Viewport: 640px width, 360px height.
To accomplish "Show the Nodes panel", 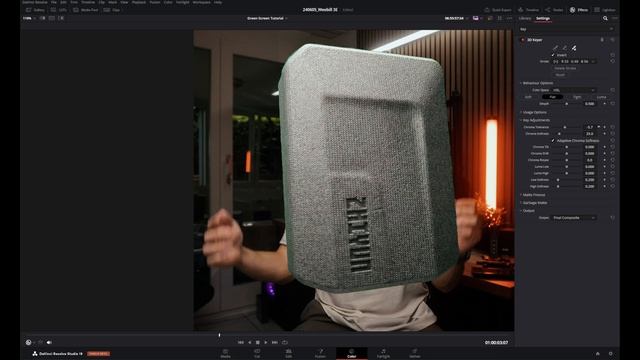I will tap(554, 10).
